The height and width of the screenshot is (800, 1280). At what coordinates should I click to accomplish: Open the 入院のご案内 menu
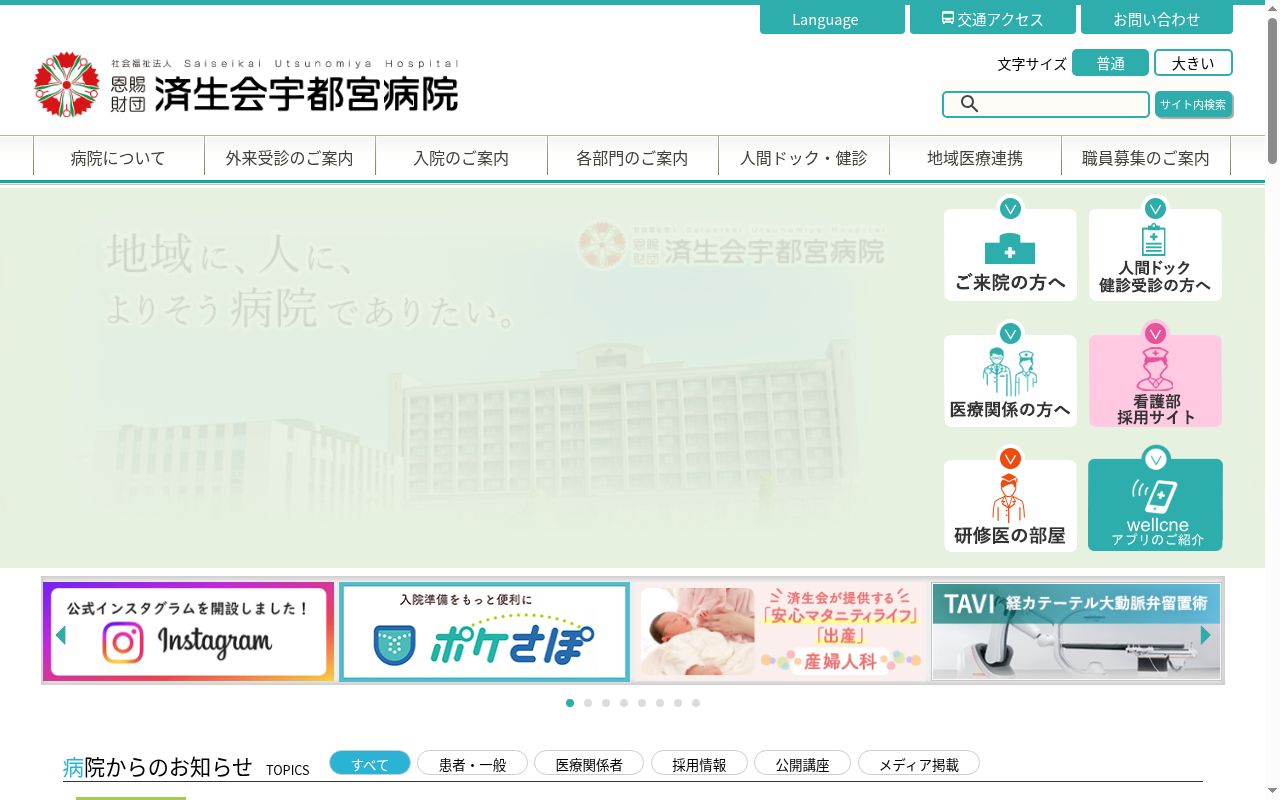pos(461,158)
